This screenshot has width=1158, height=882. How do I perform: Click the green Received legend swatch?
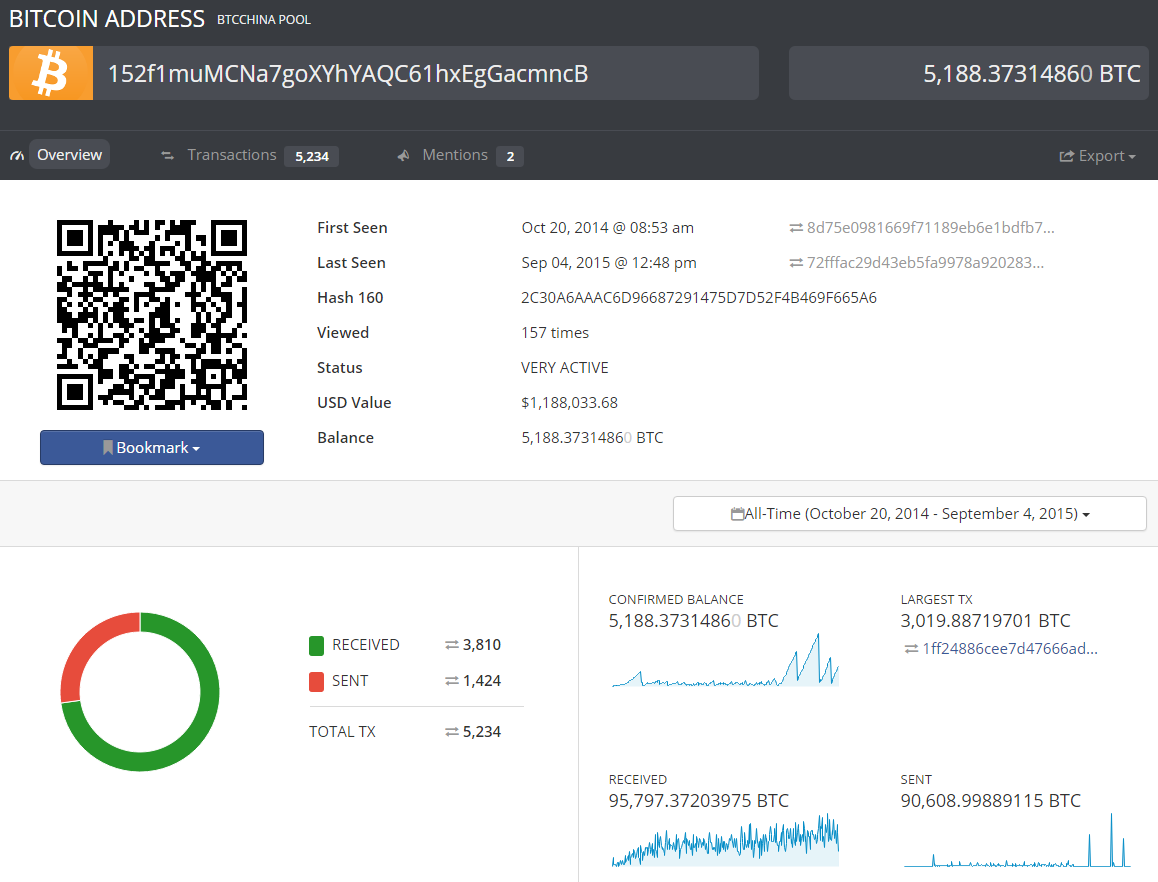316,646
